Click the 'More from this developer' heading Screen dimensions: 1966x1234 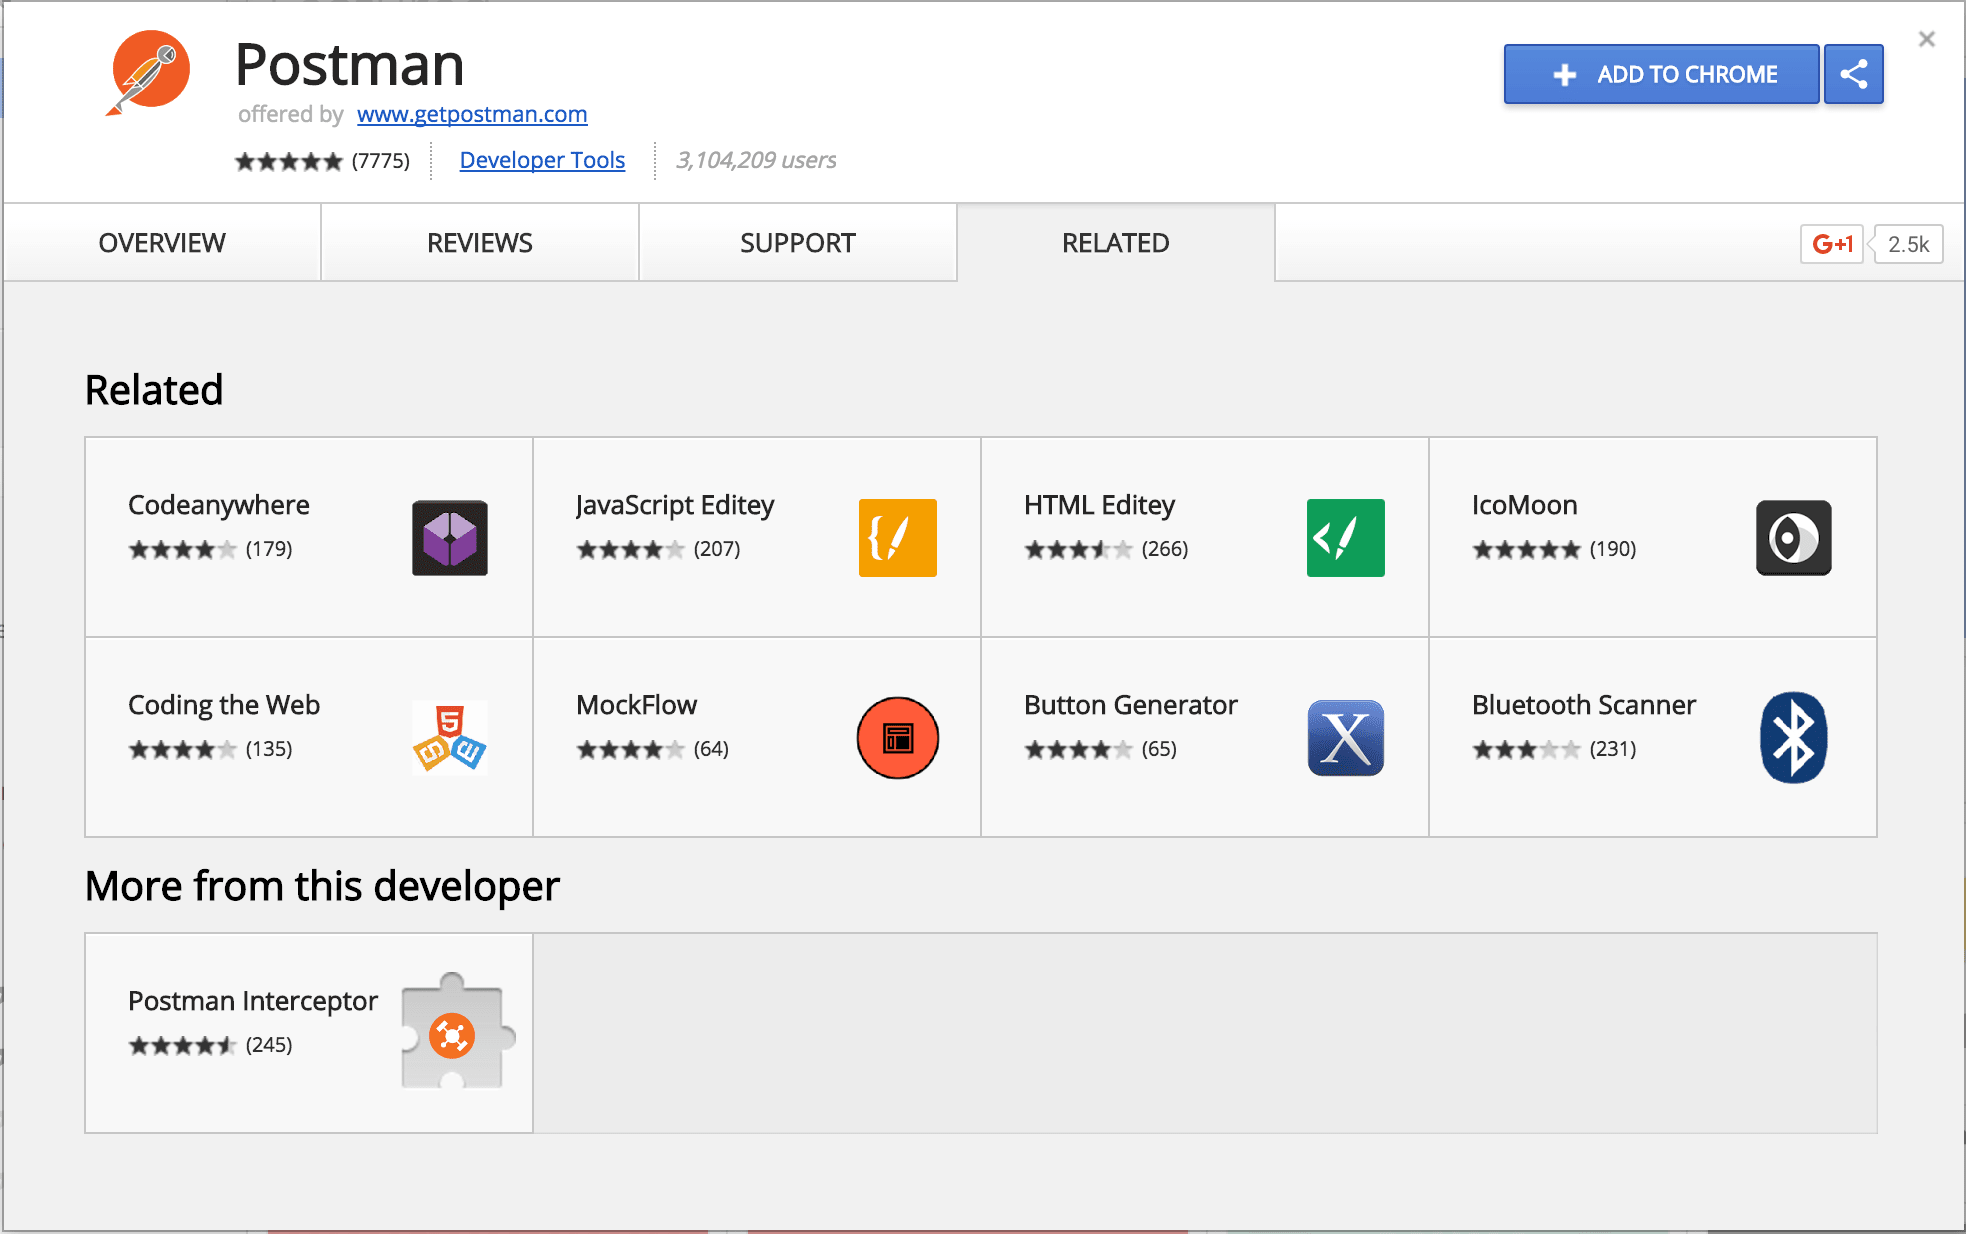coord(322,886)
